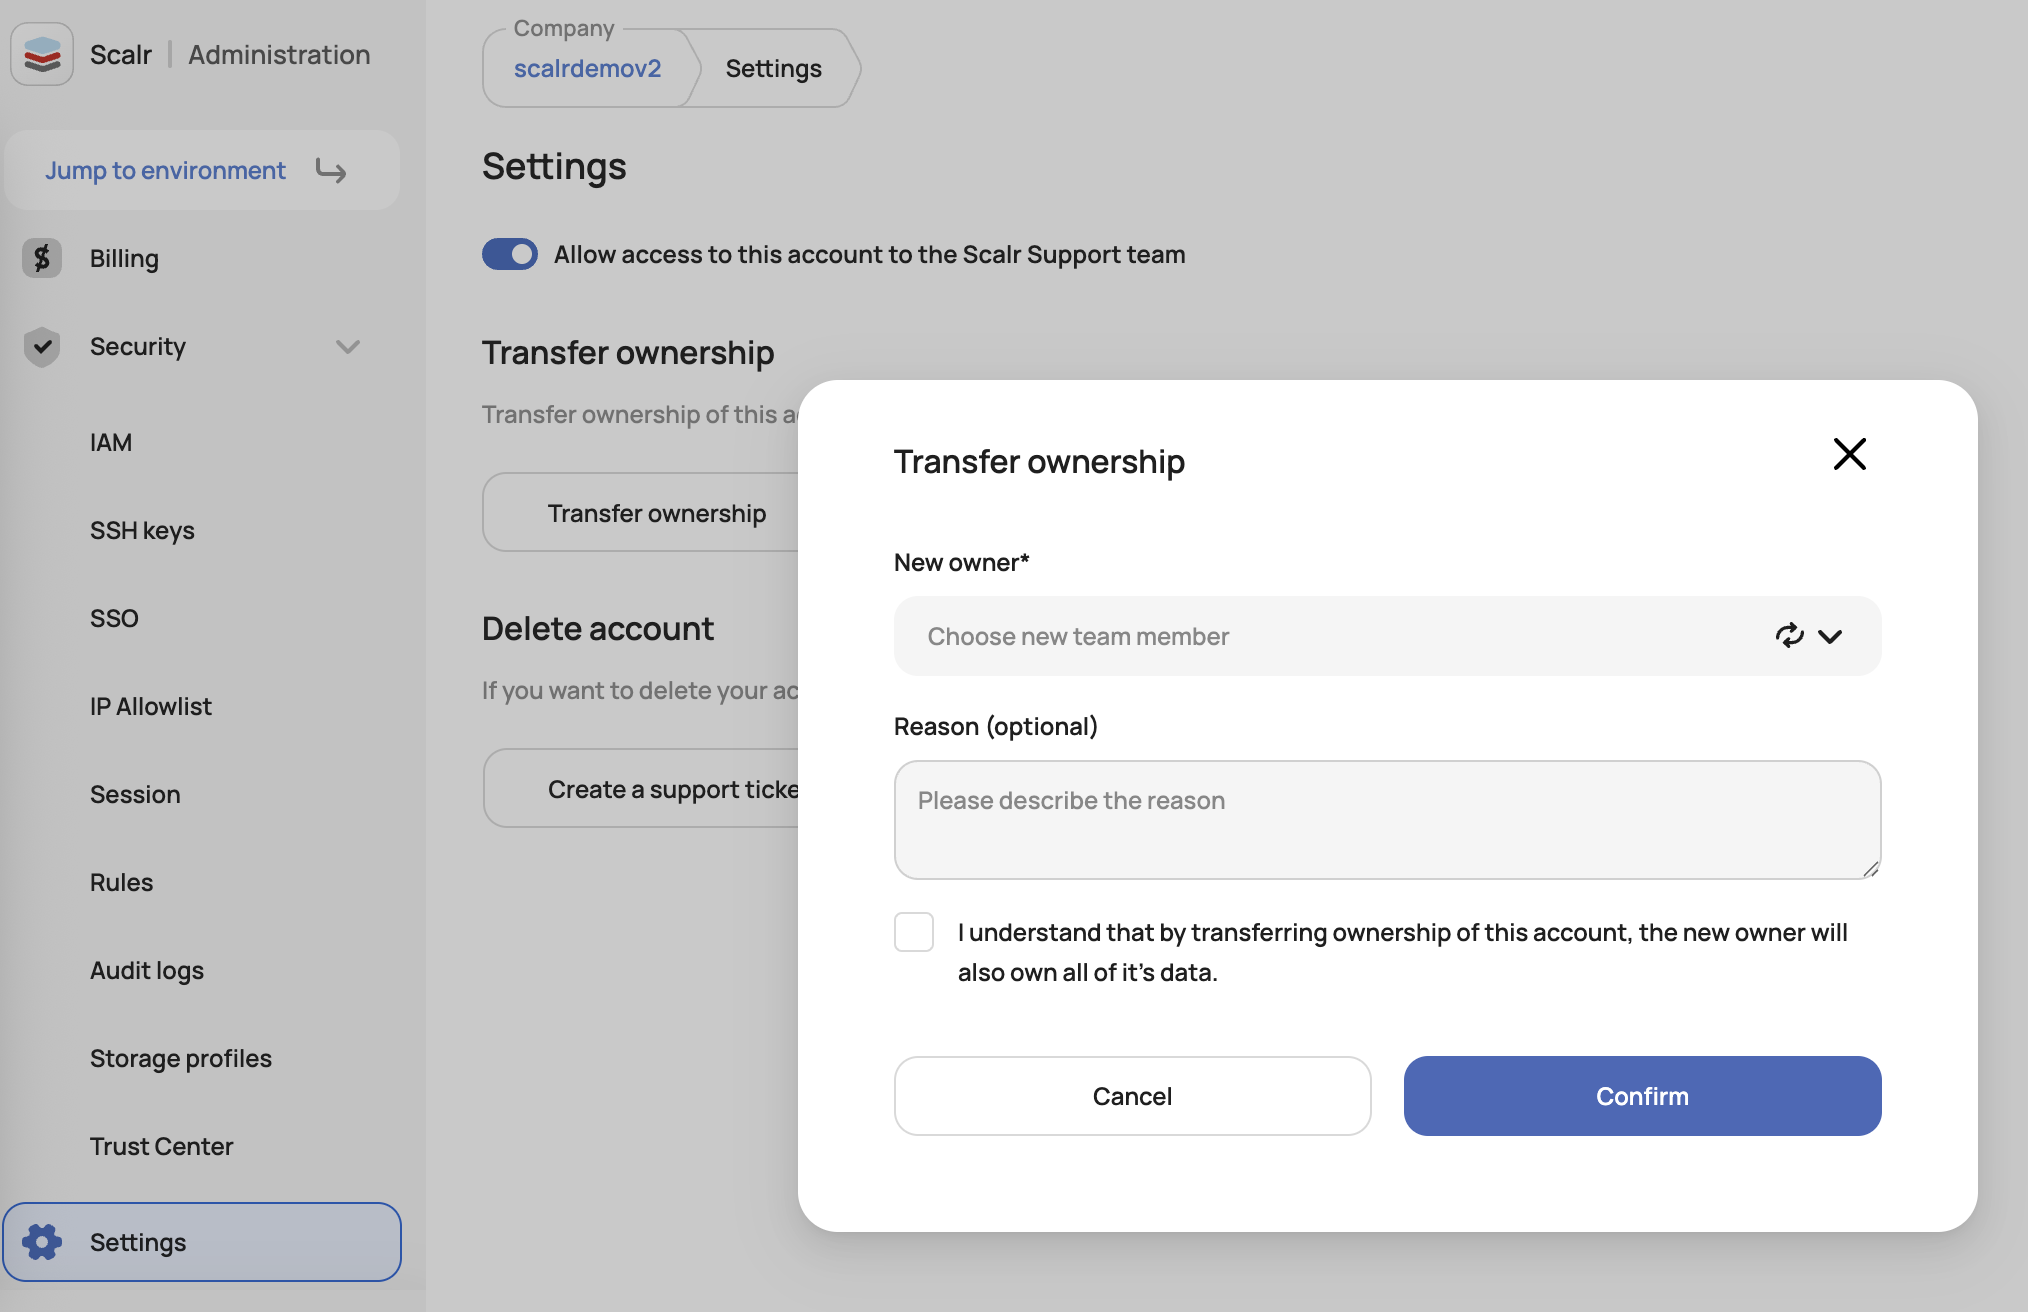Collapse the Security menu chevron
Viewport: 2028px width, 1312px height.
(348, 347)
